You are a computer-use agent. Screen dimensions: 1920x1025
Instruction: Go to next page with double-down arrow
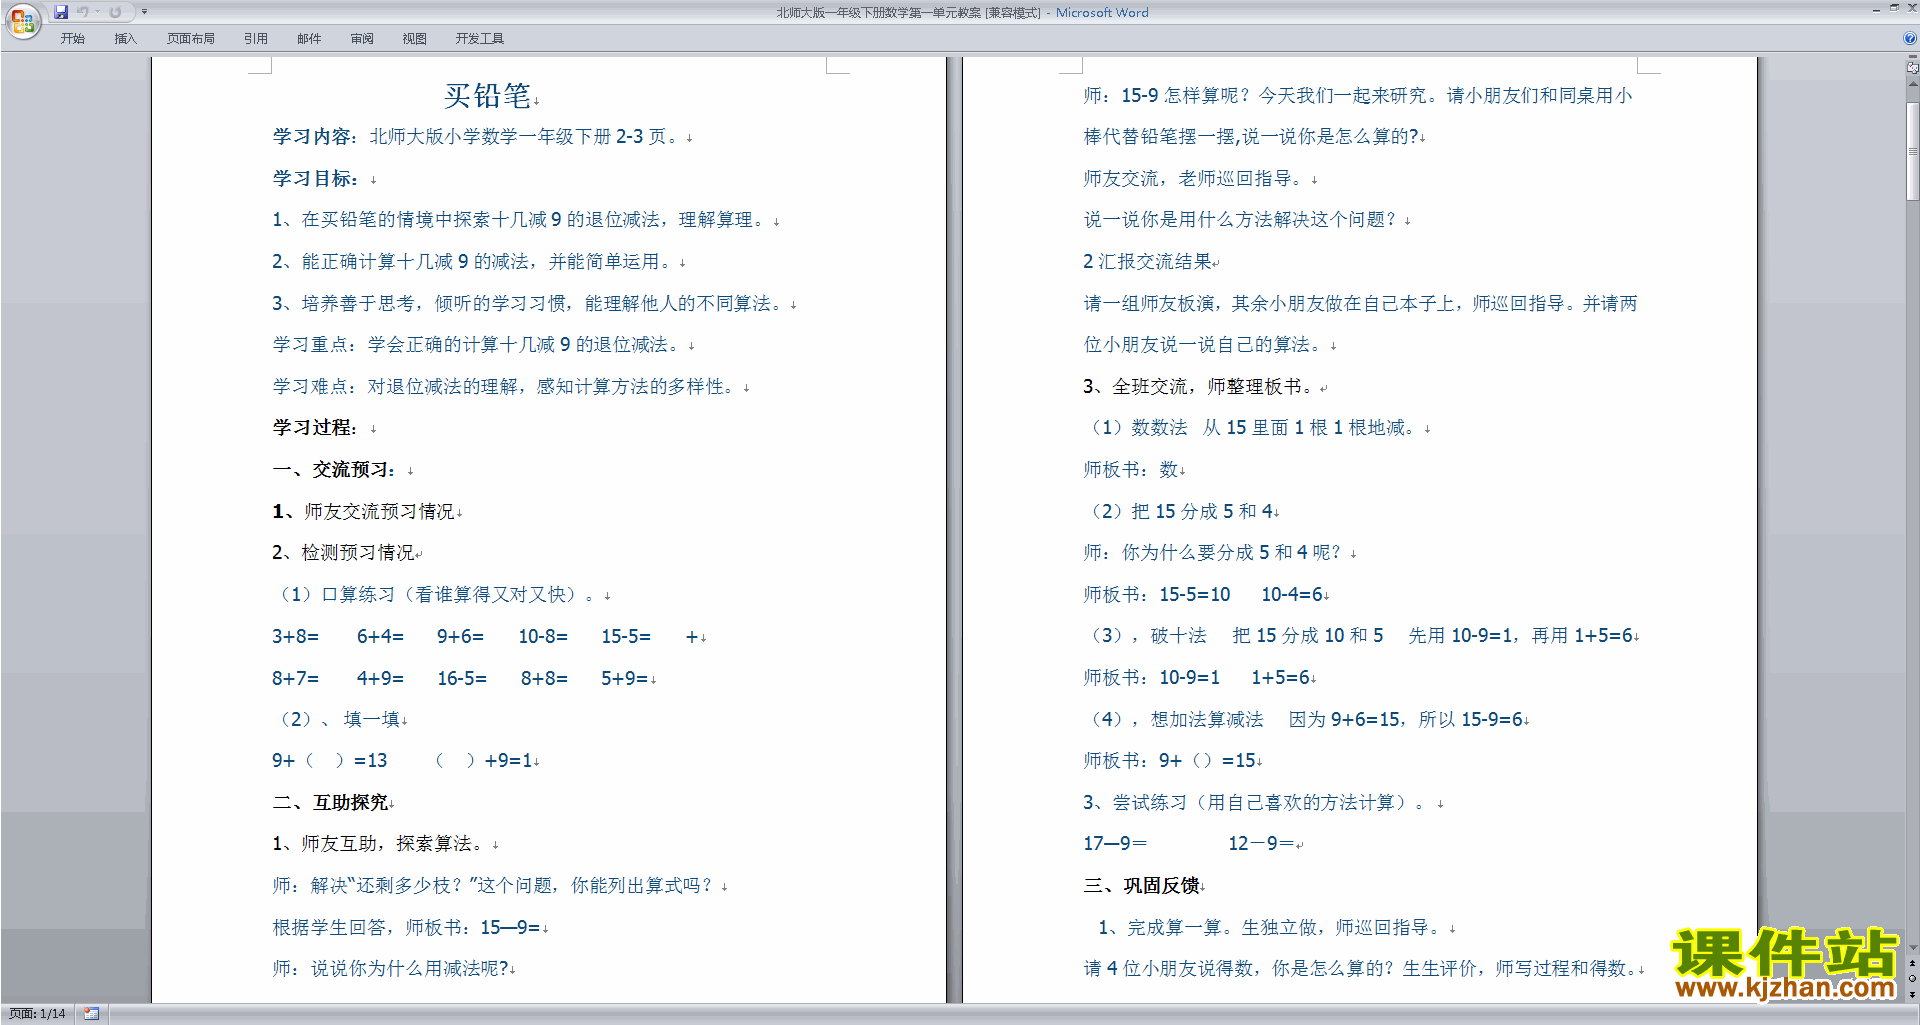1912,994
